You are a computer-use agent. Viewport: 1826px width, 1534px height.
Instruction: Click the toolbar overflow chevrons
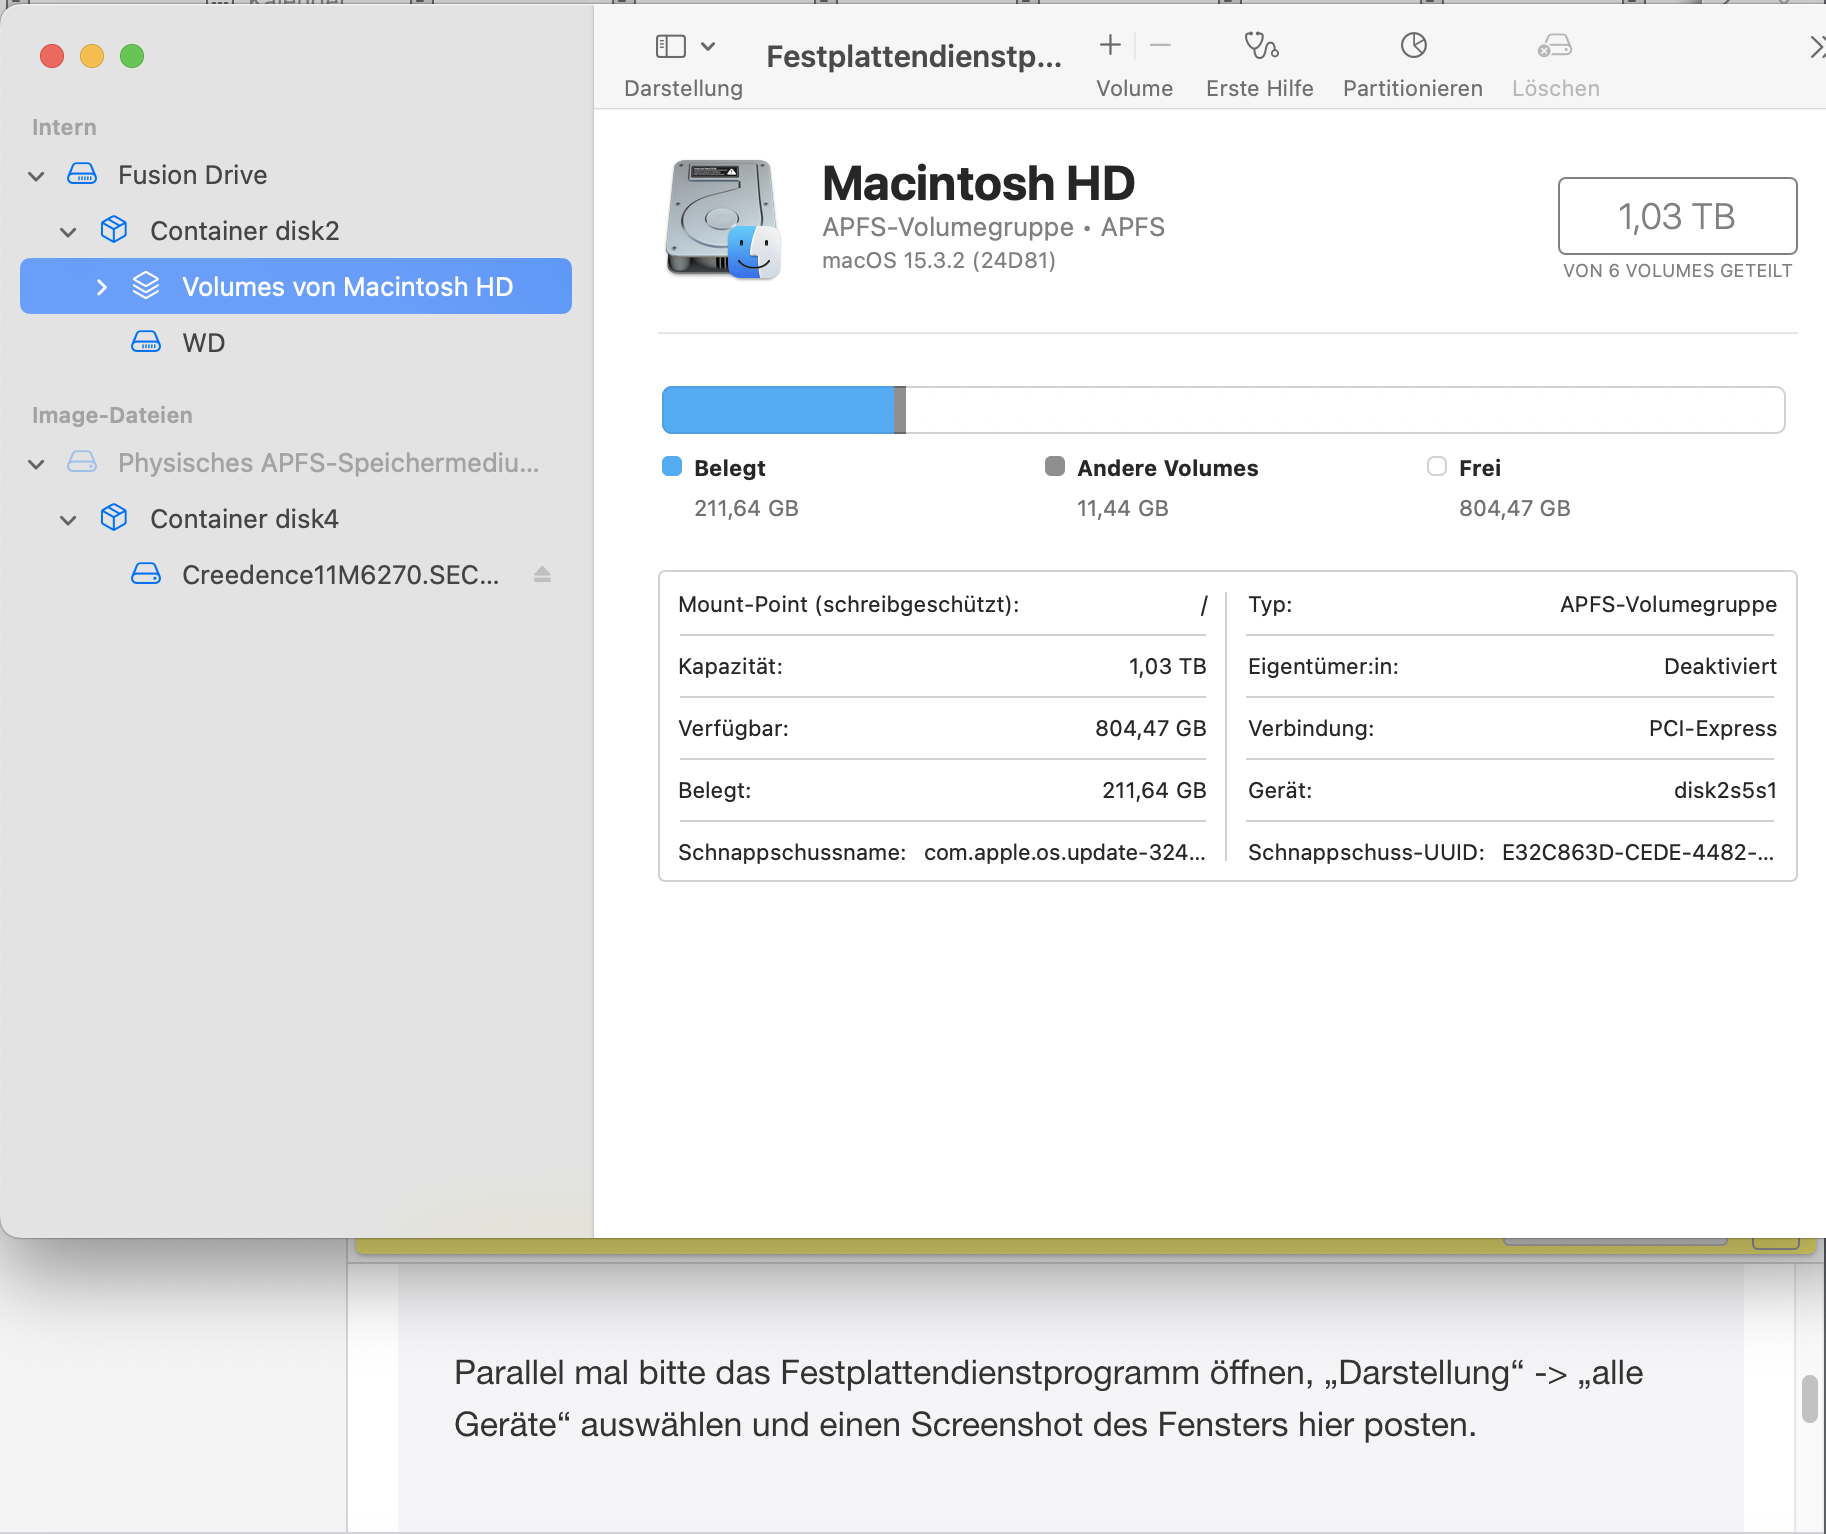coord(1816,47)
